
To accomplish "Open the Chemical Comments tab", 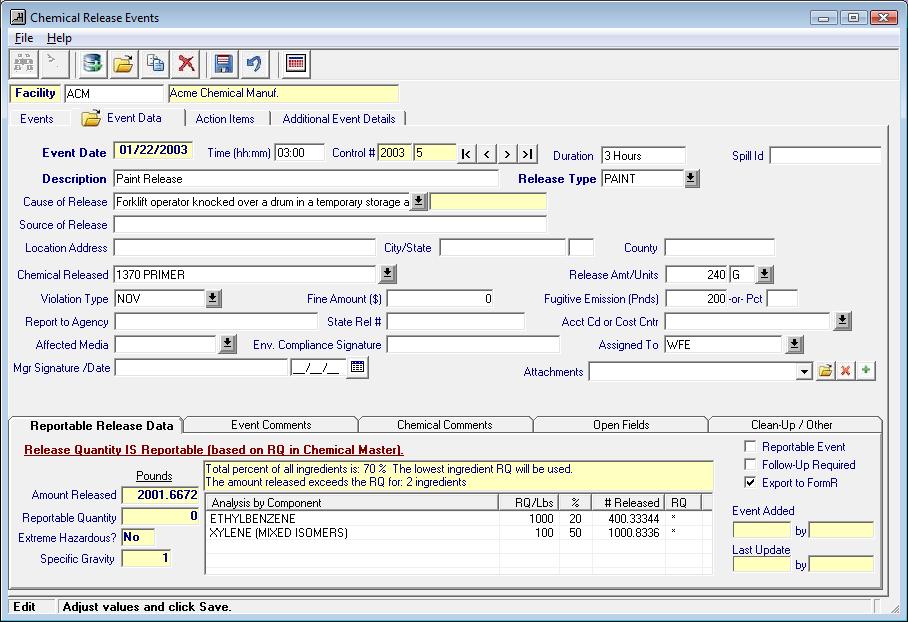I will click(445, 425).
